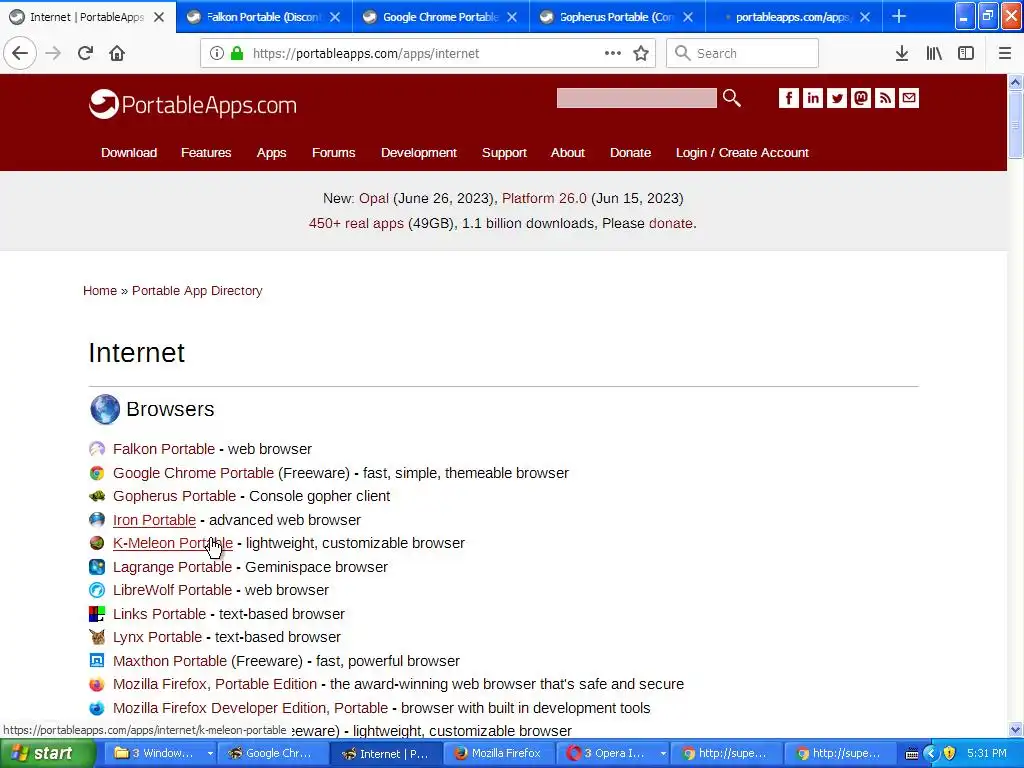Screen dimensions: 1024x768
Task: Open the browser home page icon
Action: click(117, 53)
